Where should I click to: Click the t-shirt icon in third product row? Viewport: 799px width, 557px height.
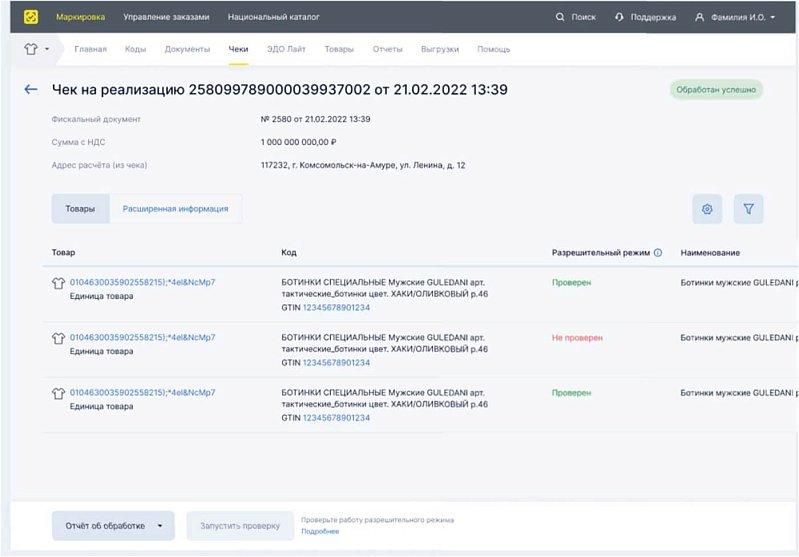(59, 393)
